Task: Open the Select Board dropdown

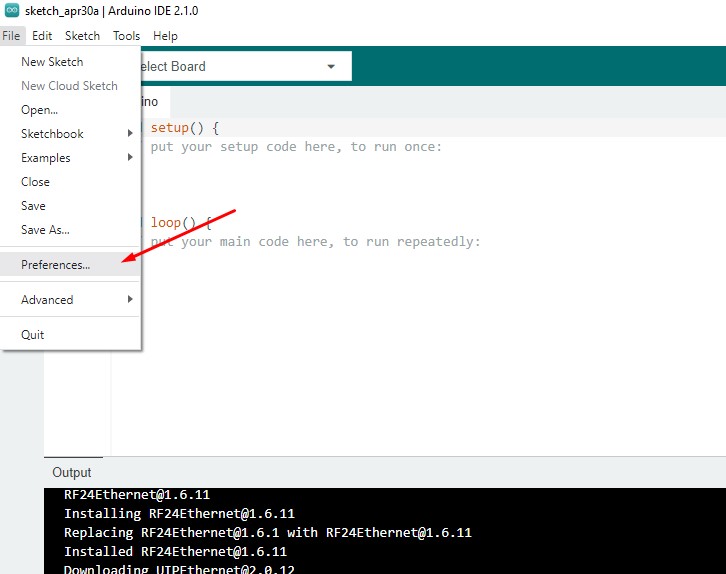Action: pyautogui.click(x=245, y=66)
